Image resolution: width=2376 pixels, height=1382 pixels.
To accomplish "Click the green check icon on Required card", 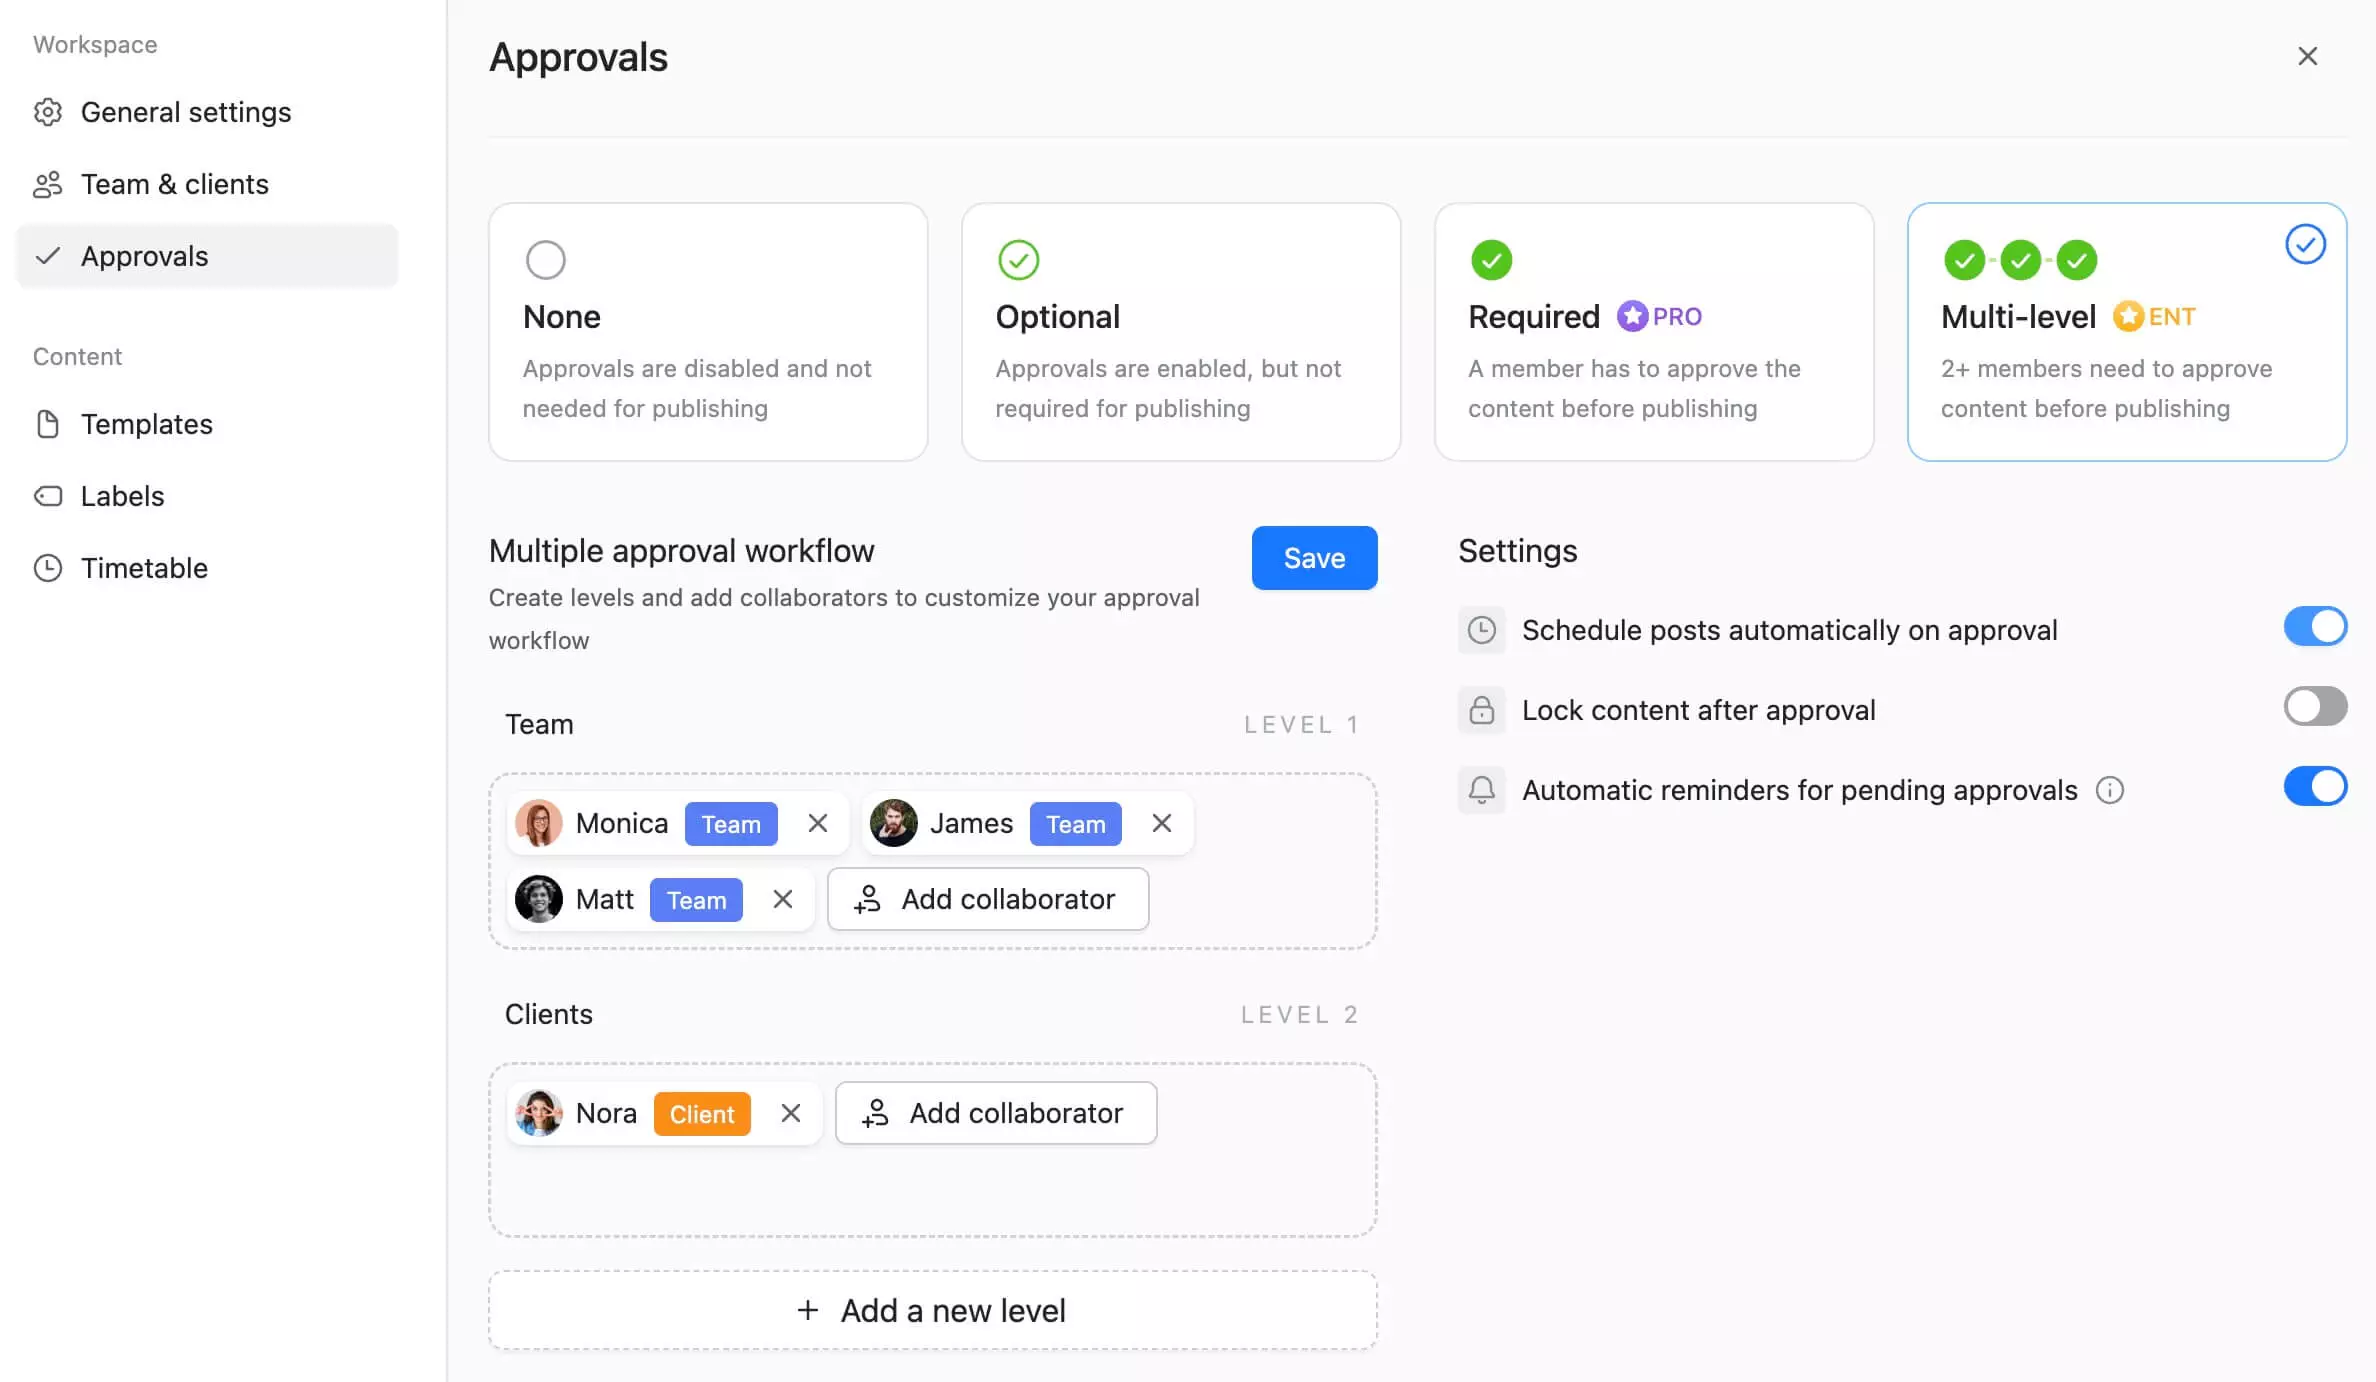I will (x=1491, y=260).
